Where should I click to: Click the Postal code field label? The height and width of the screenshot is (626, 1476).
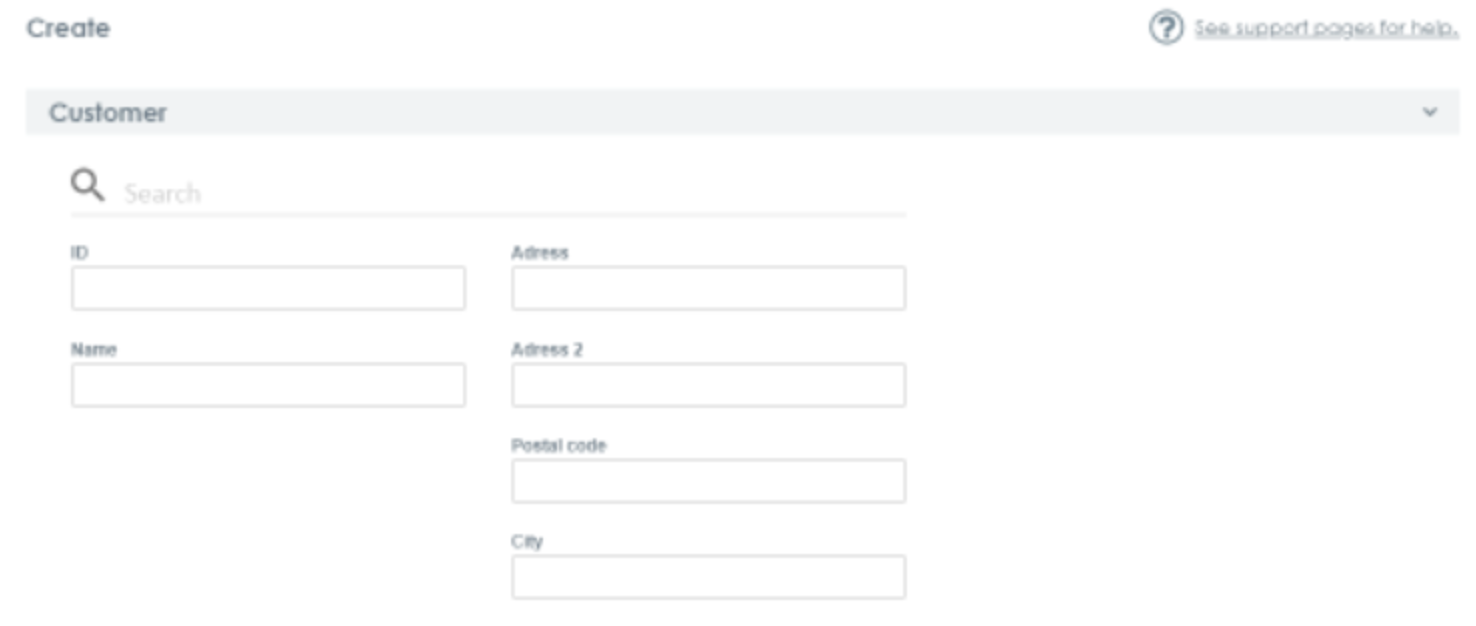pyautogui.click(x=559, y=446)
